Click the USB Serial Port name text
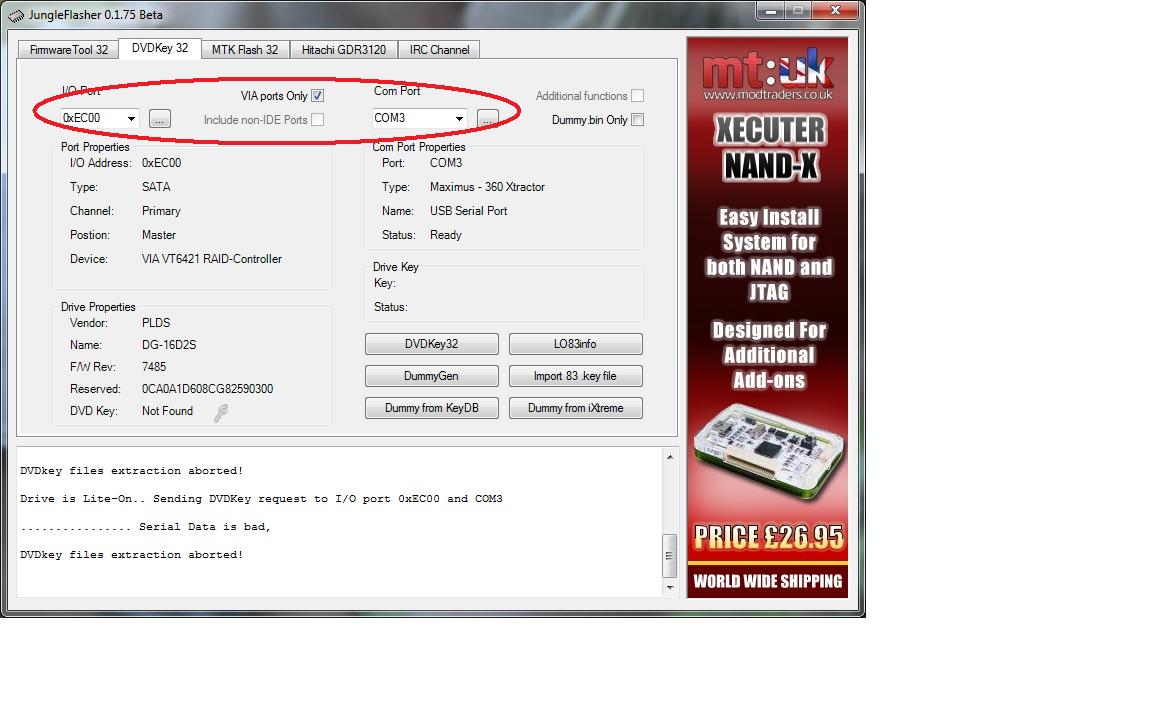Image resolution: width=1152 pixels, height=720 pixels. (469, 211)
